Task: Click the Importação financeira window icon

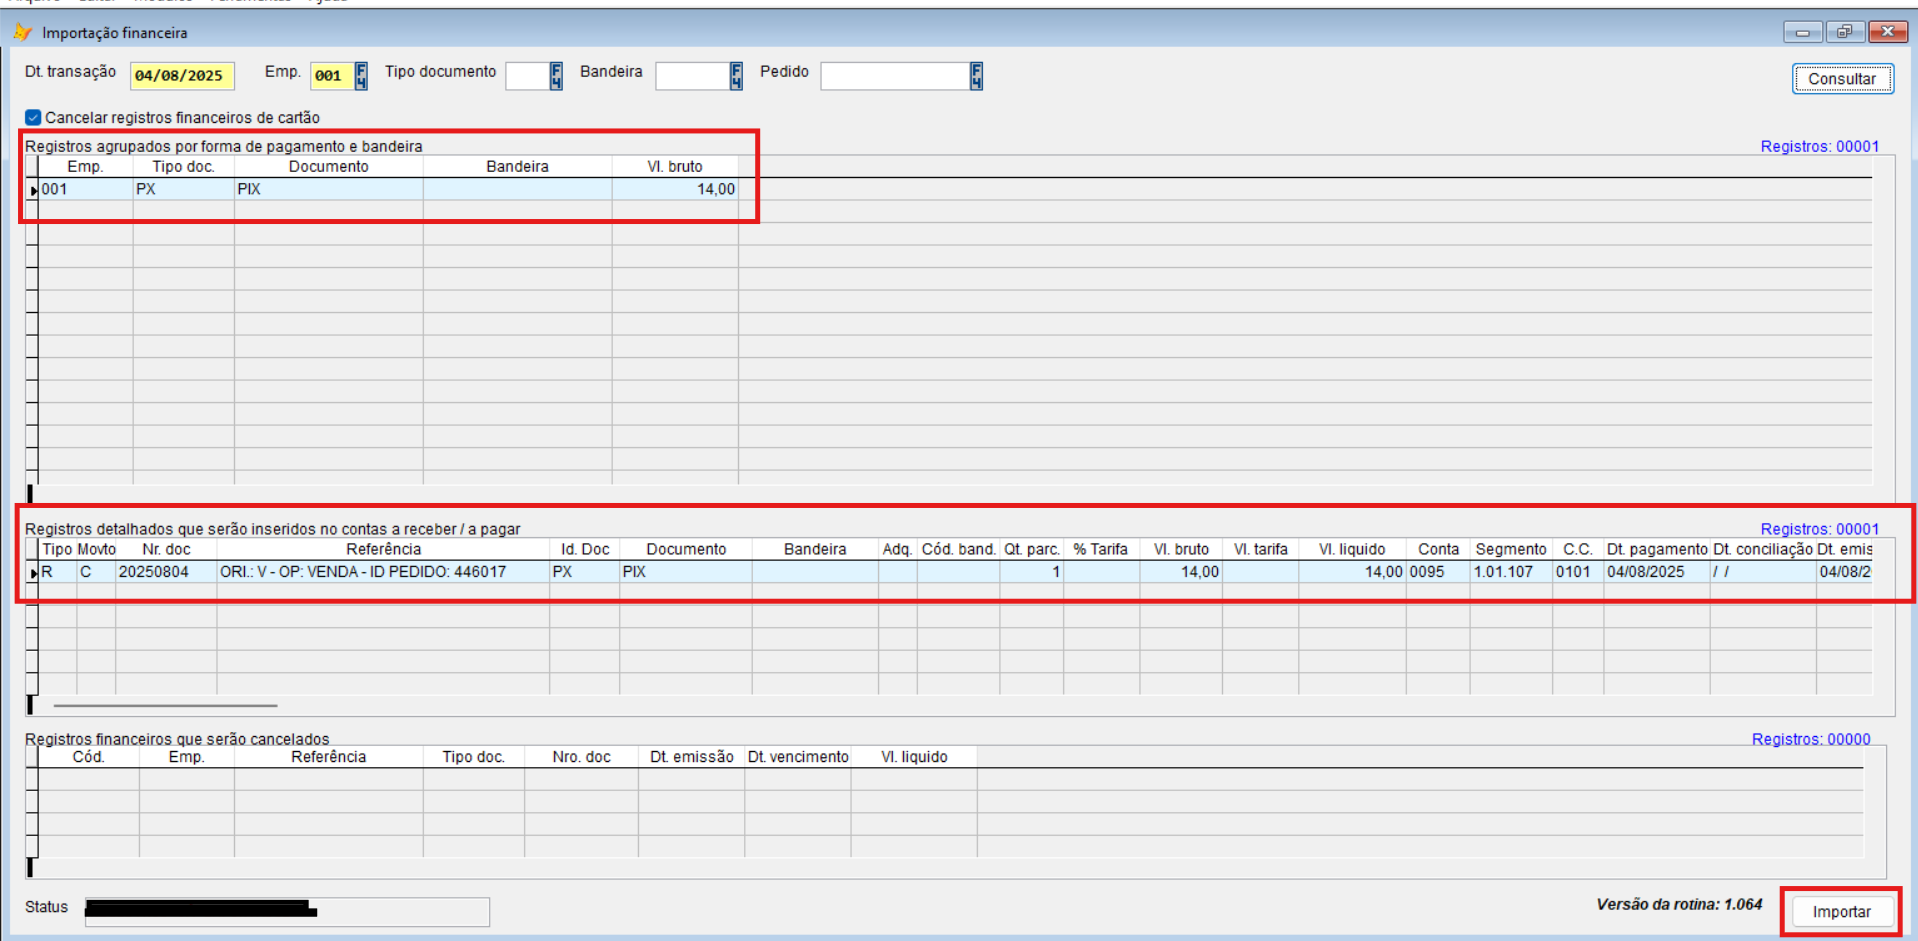Action: pos(22,33)
